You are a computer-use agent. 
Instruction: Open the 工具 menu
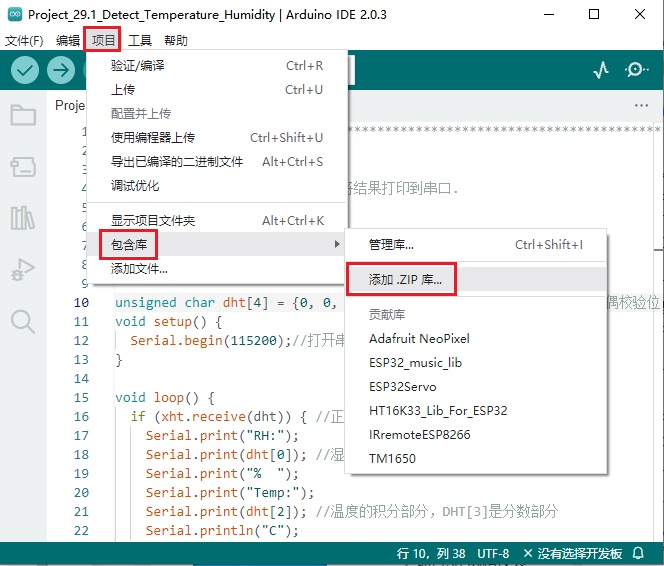pos(140,41)
